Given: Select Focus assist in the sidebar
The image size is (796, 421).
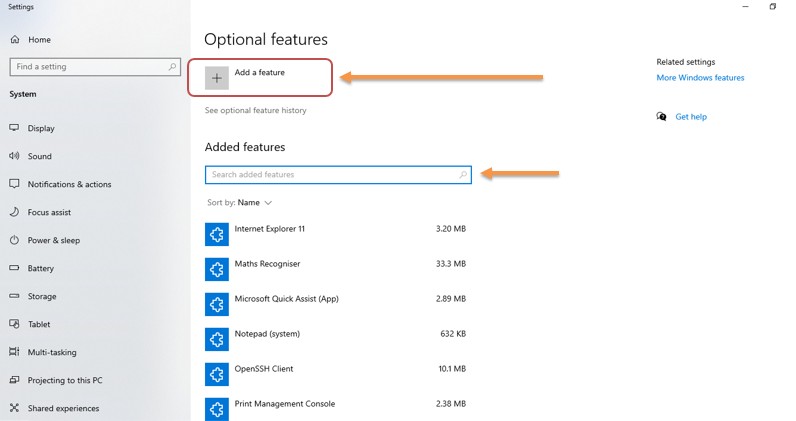Looking at the screenshot, I should 49,212.
